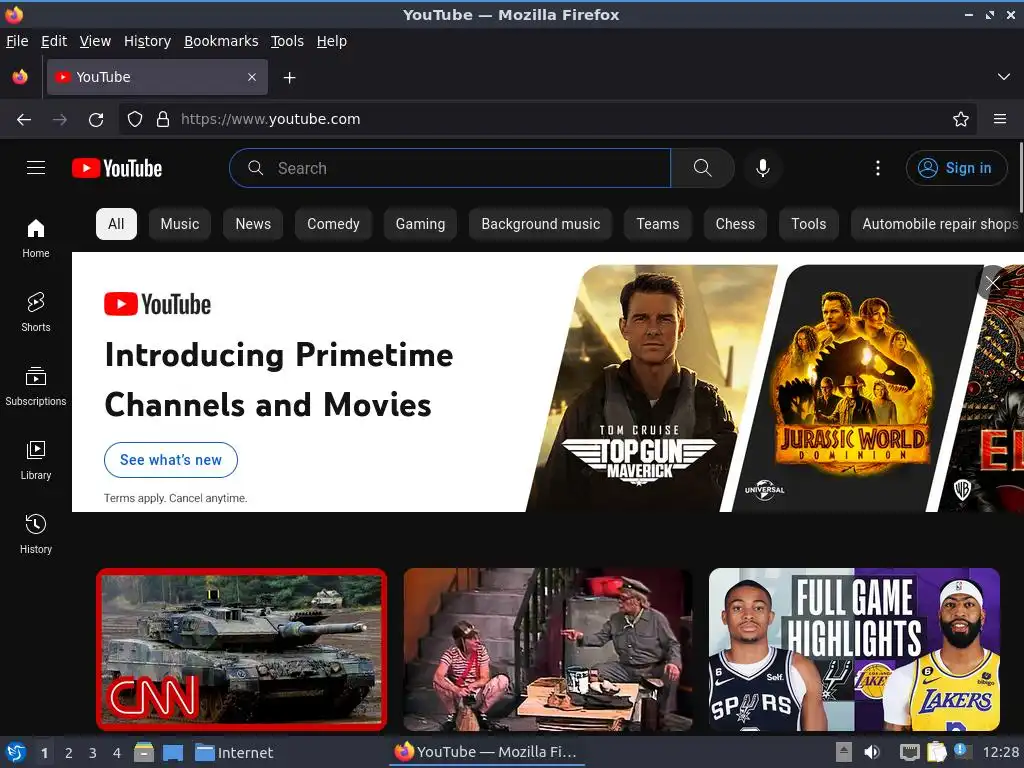Select the Teams filter chip
This screenshot has height=768, width=1024.
tap(658, 224)
